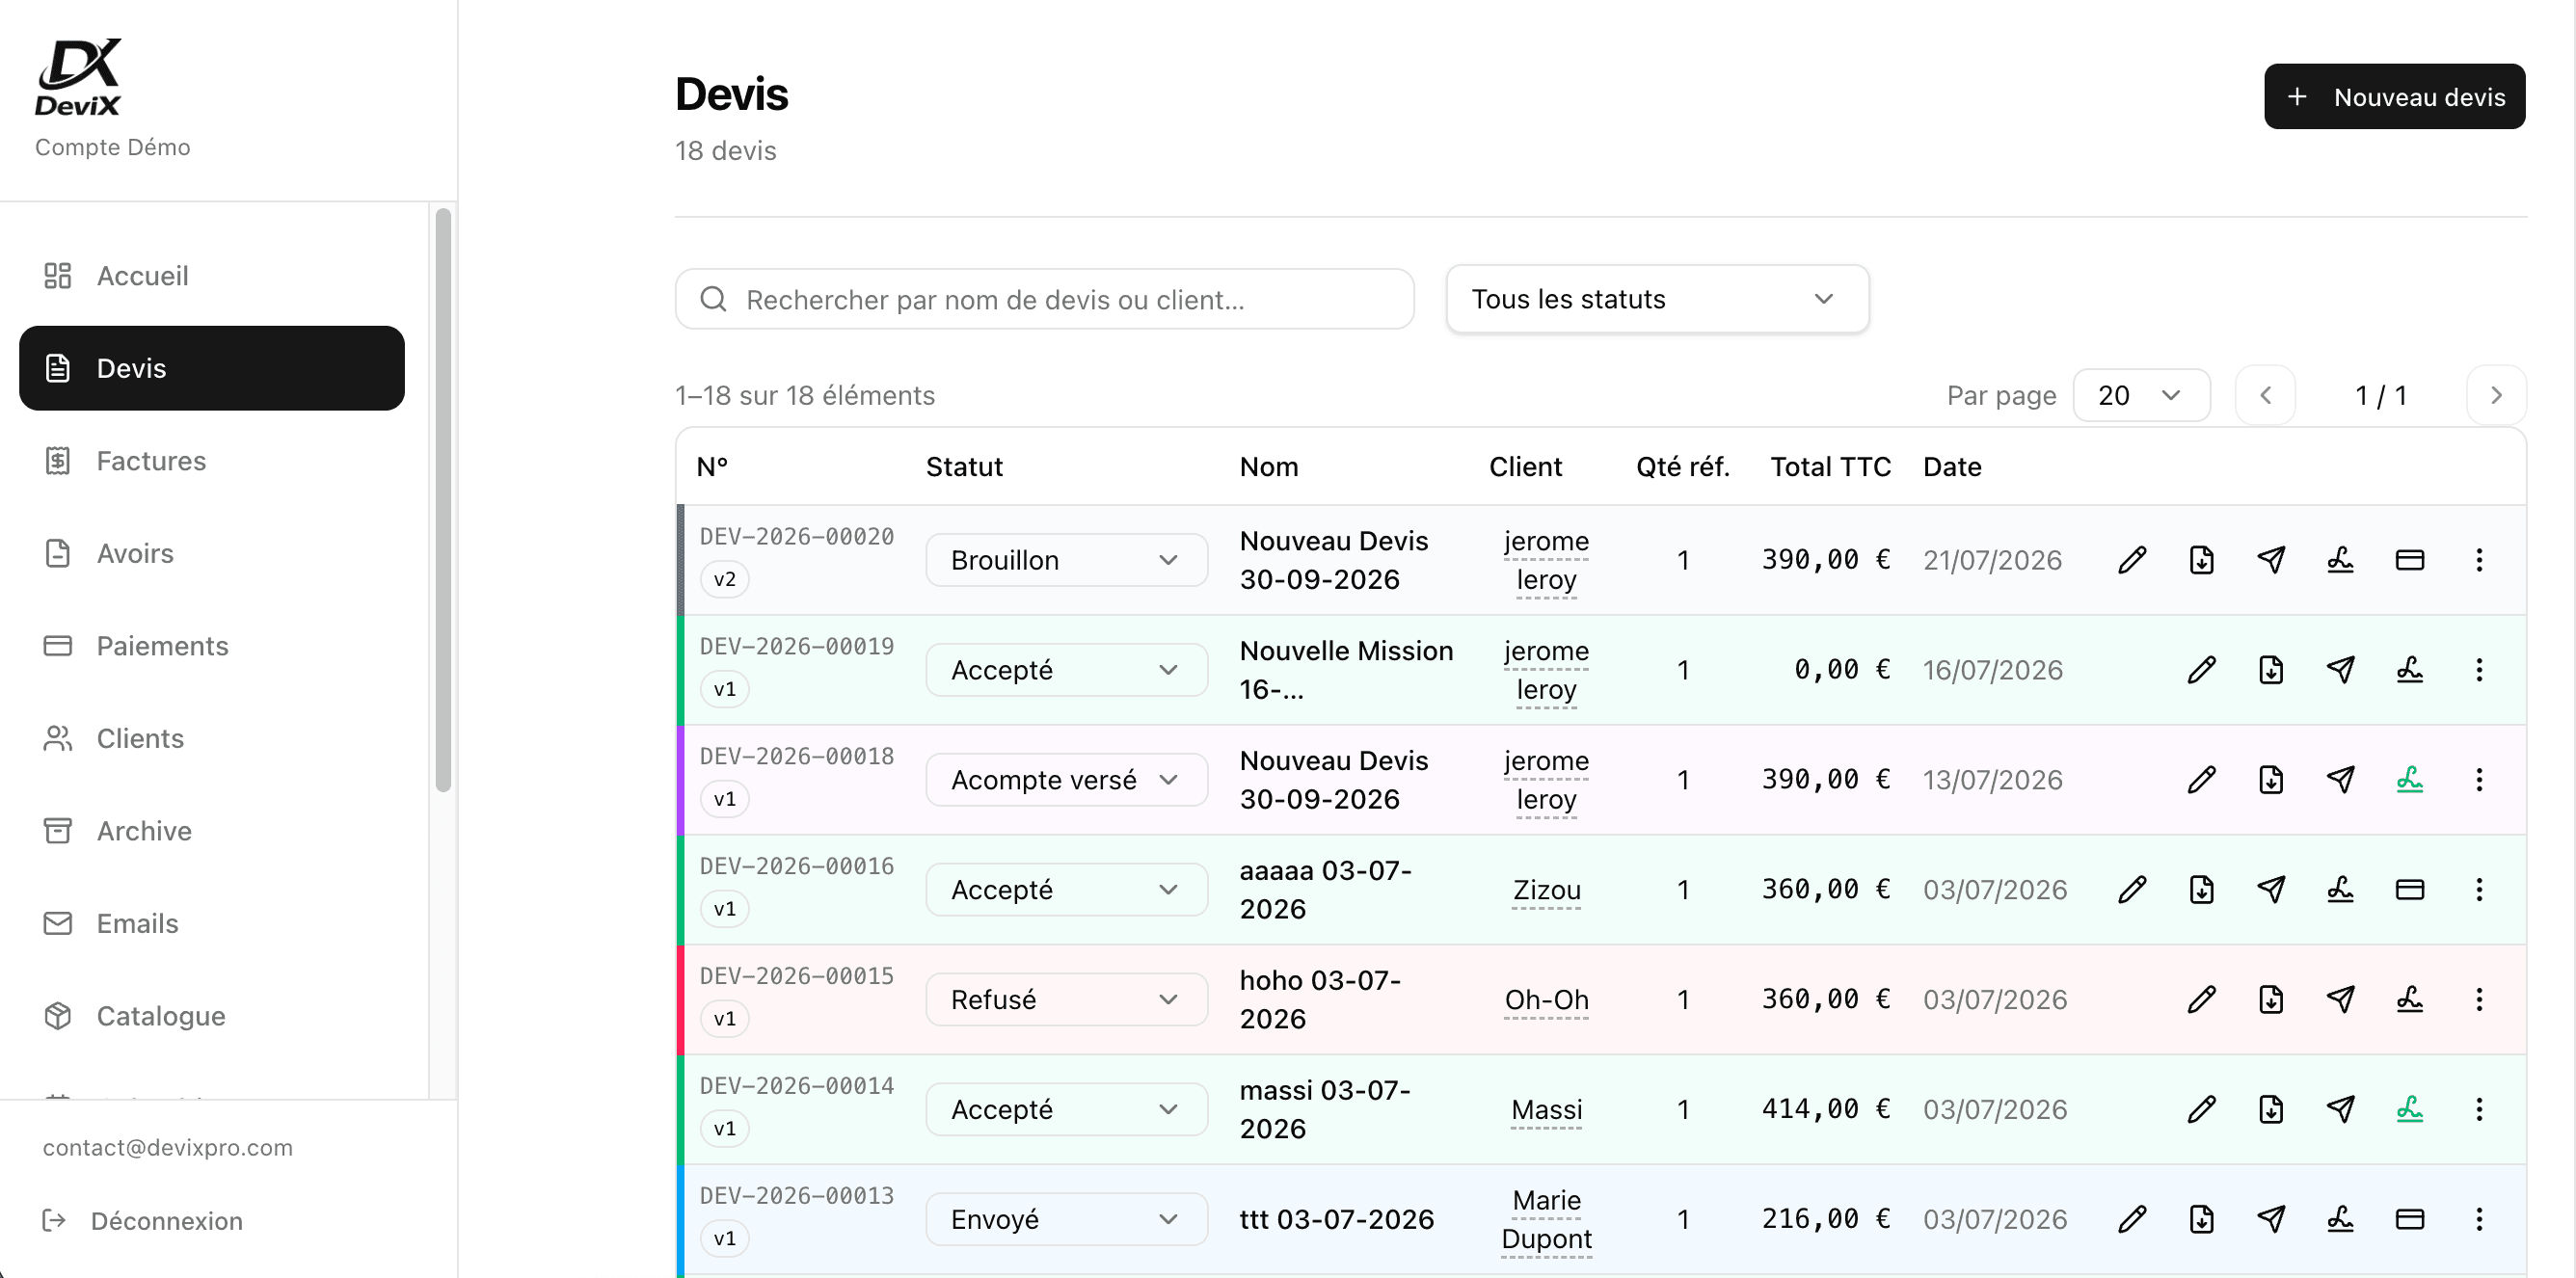Open client Zizou link
This screenshot has width=2576, height=1278.
pos(1546,890)
